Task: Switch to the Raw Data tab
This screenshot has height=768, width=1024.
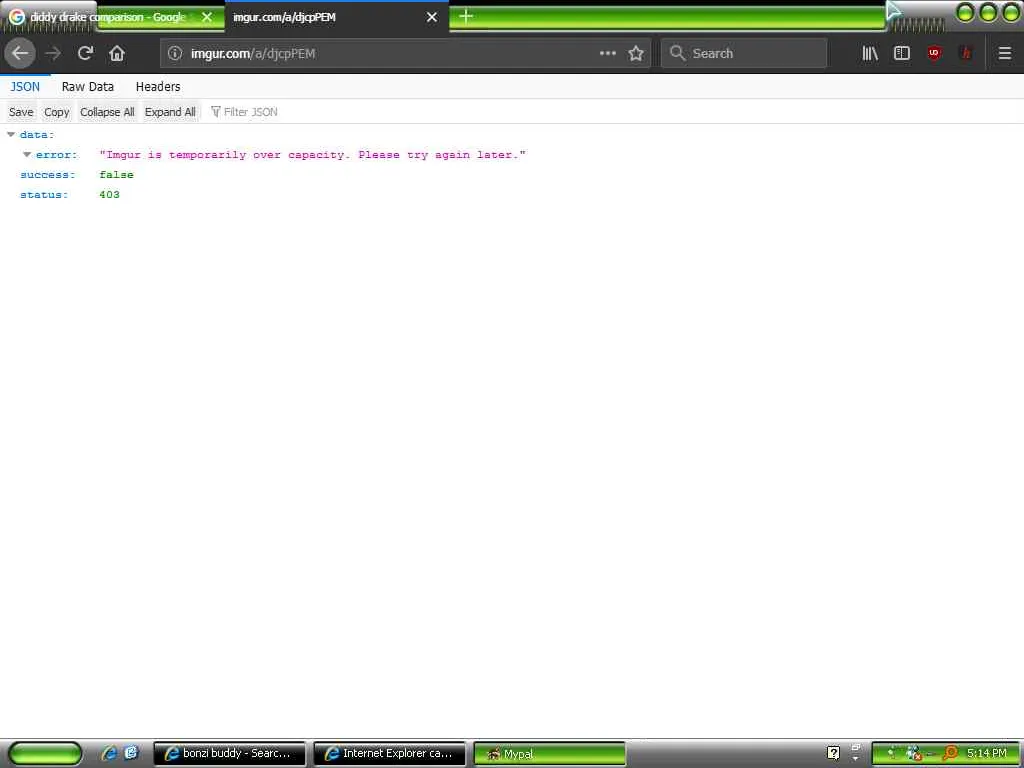Action: tap(88, 86)
